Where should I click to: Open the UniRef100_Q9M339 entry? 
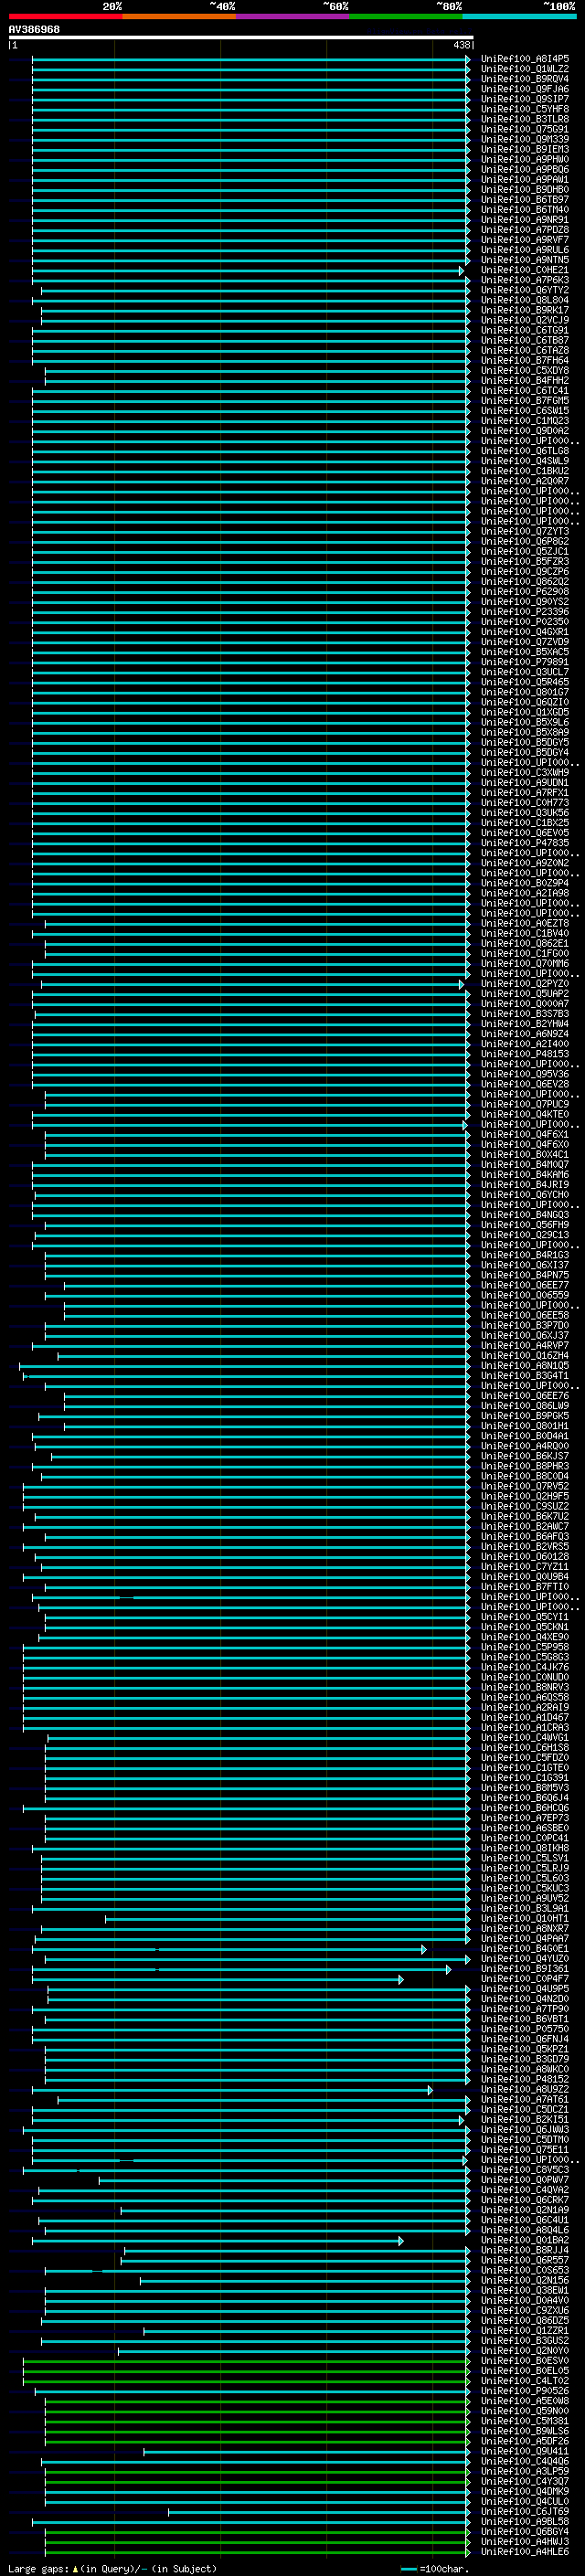click(524, 139)
